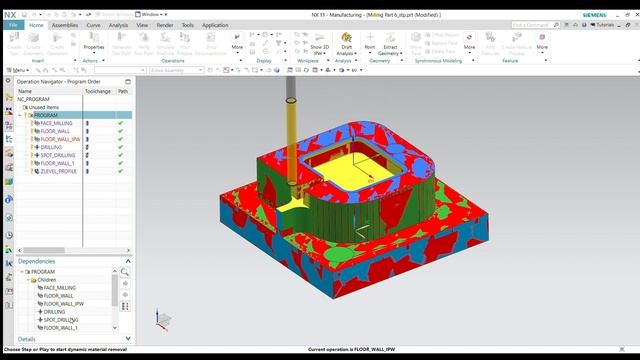Viewport: 640px width, 360px height.
Task: Click the column filter icon in Dependencies panel
Action: (125, 306)
